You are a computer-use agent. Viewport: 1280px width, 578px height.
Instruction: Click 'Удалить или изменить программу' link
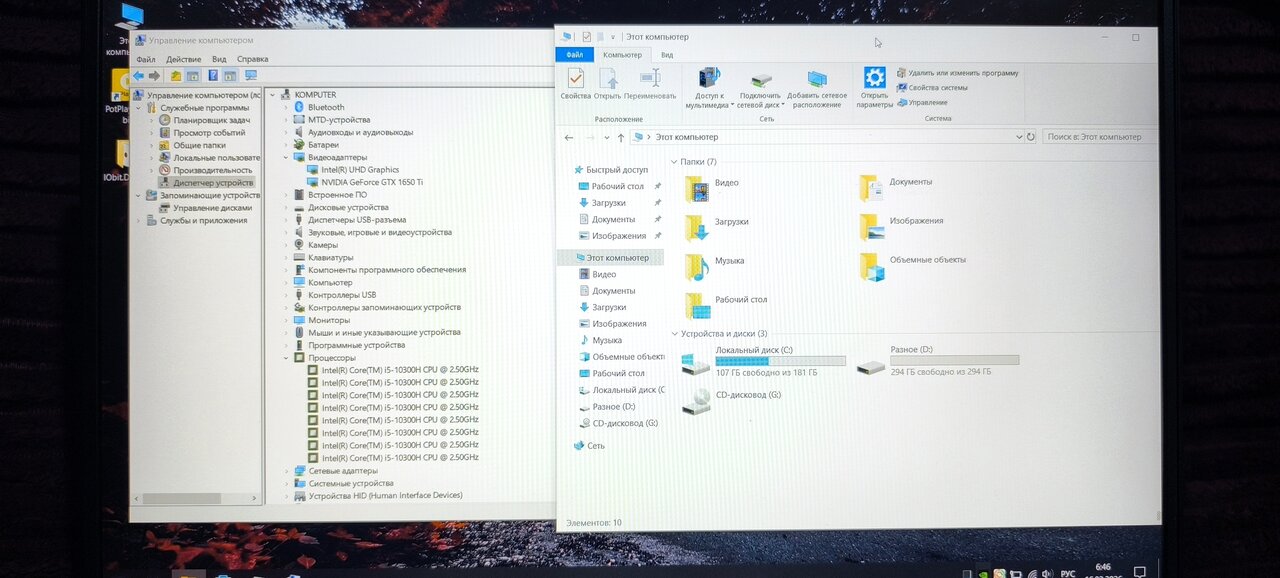963,73
